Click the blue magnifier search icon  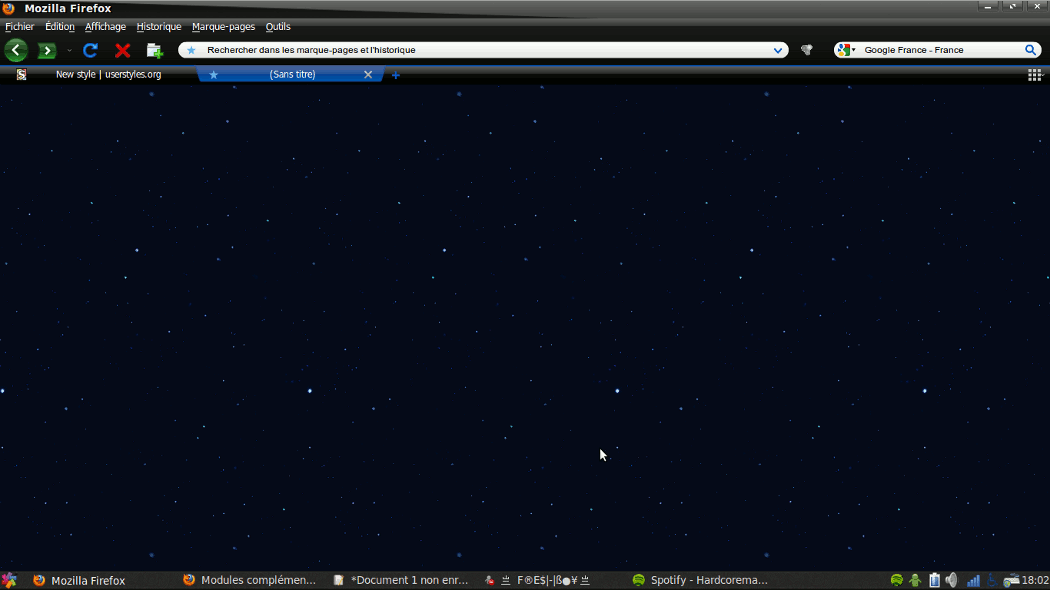coord(1031,50)
